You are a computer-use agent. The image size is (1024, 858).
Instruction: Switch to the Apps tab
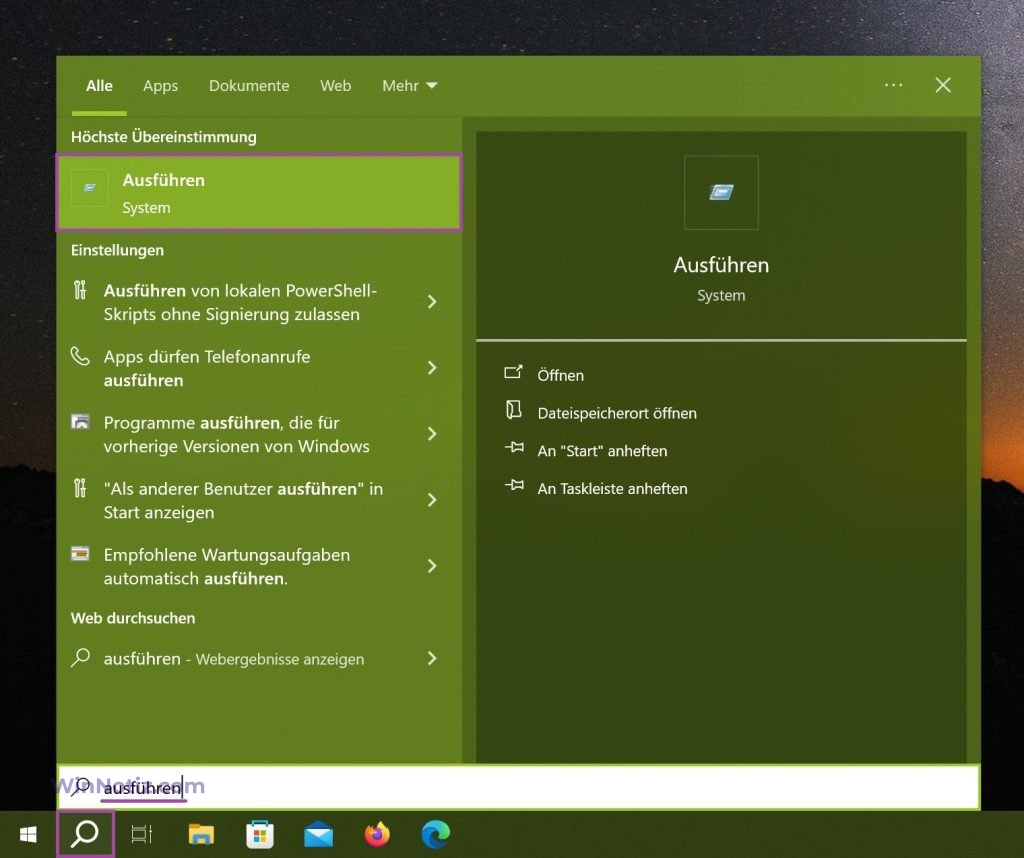click(160, 85)
